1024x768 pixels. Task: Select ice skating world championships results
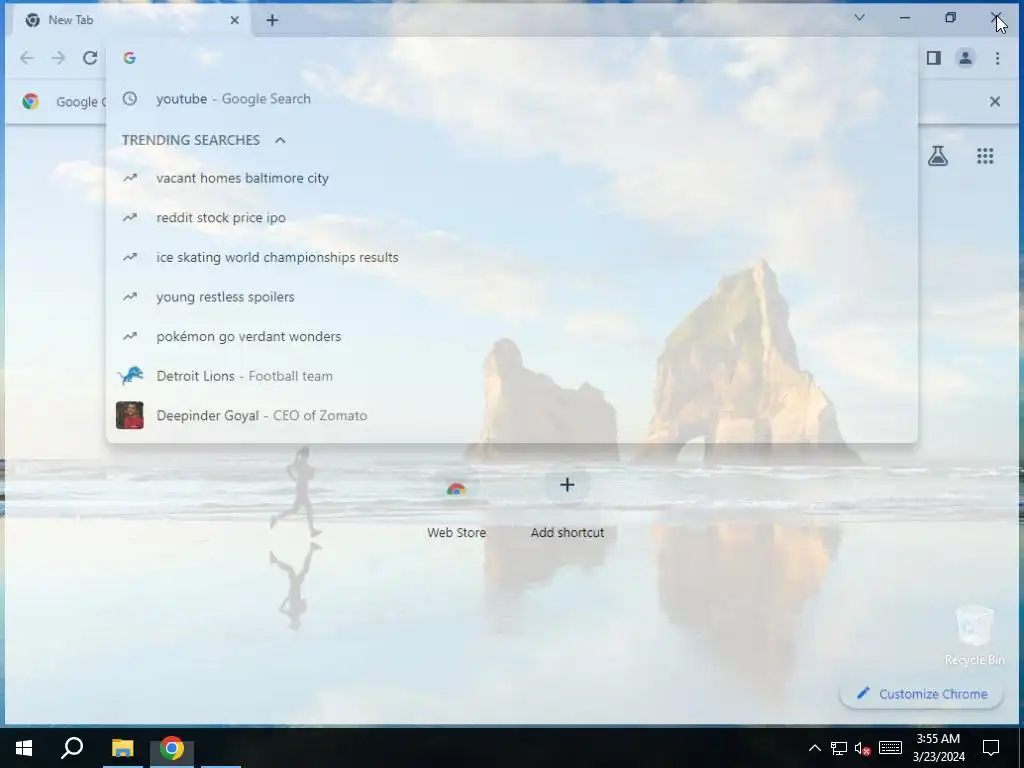511,257
